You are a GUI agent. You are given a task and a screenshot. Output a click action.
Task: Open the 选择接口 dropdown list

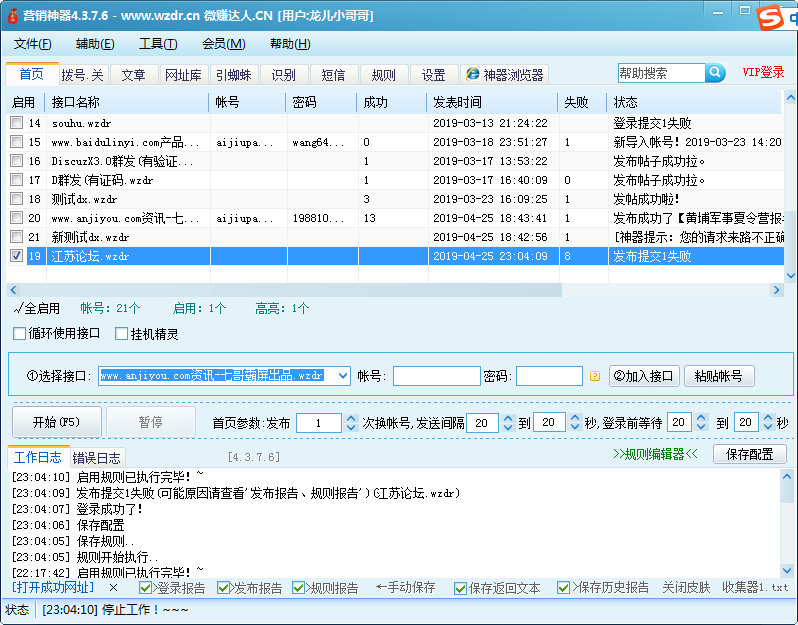click(x=343, y=376)
